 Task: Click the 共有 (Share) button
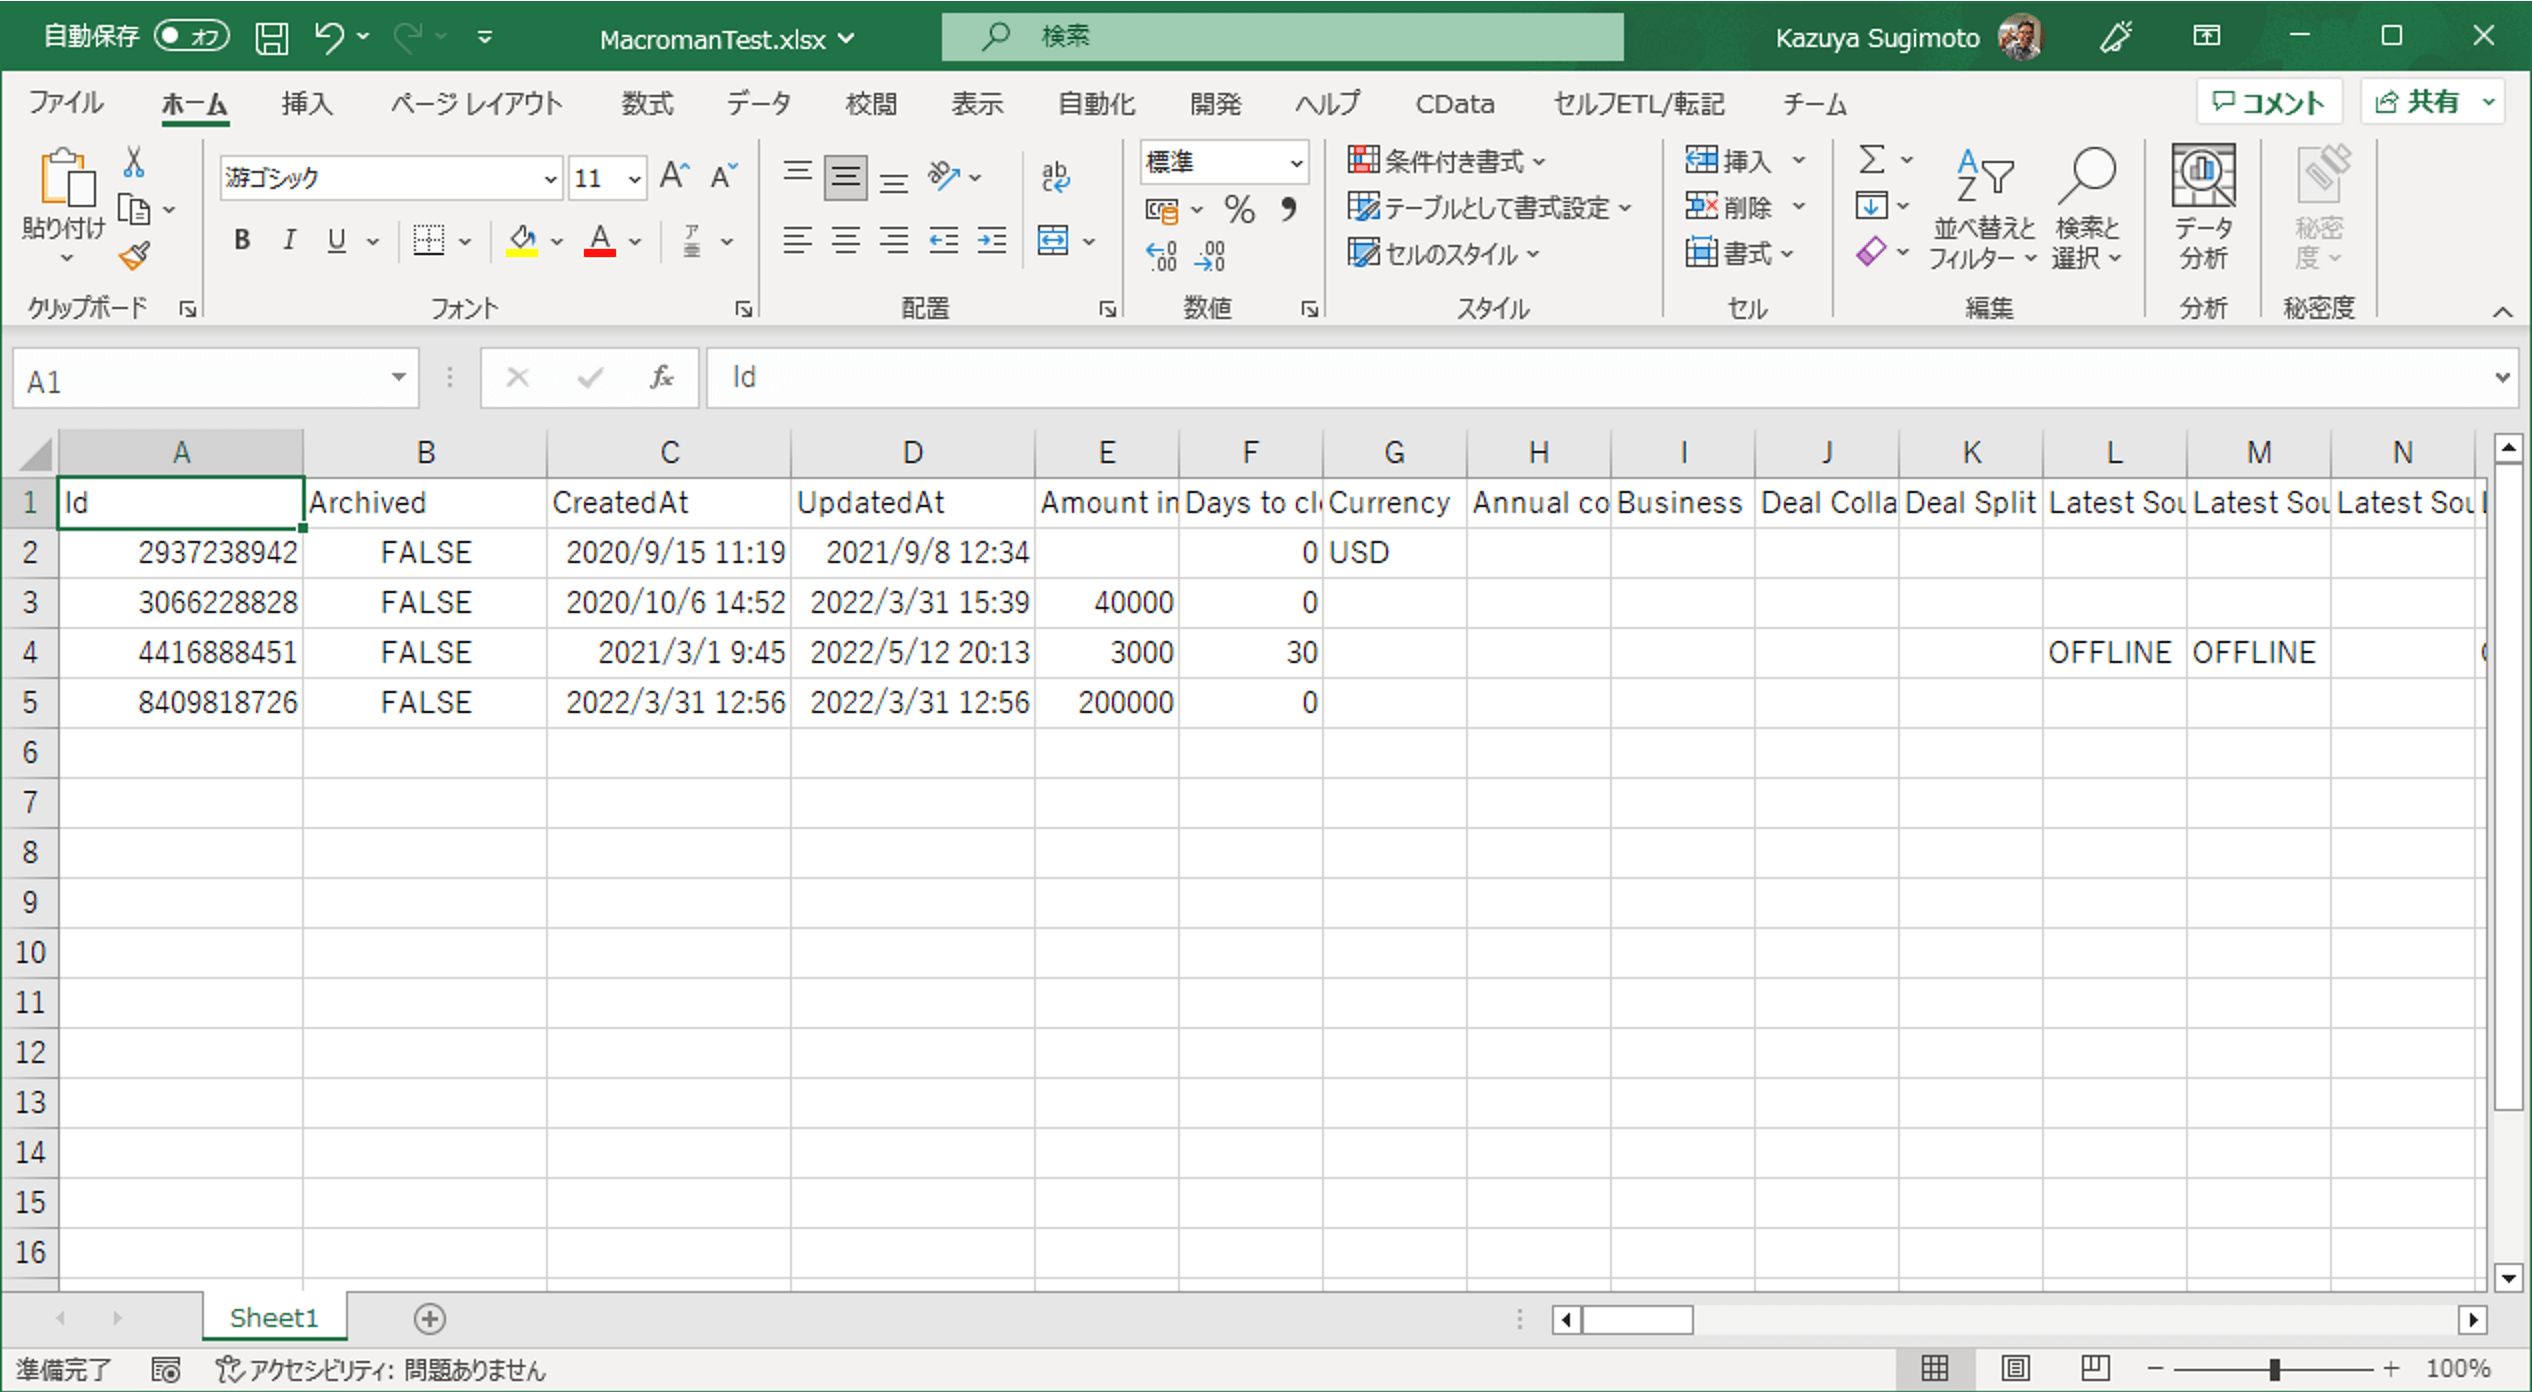click(2418, 102)
